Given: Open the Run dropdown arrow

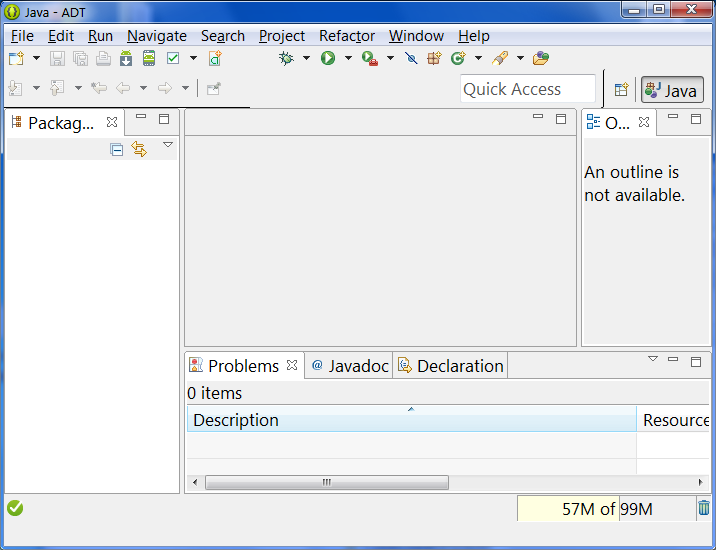Looking at the screenshot, I should [348, 58].
